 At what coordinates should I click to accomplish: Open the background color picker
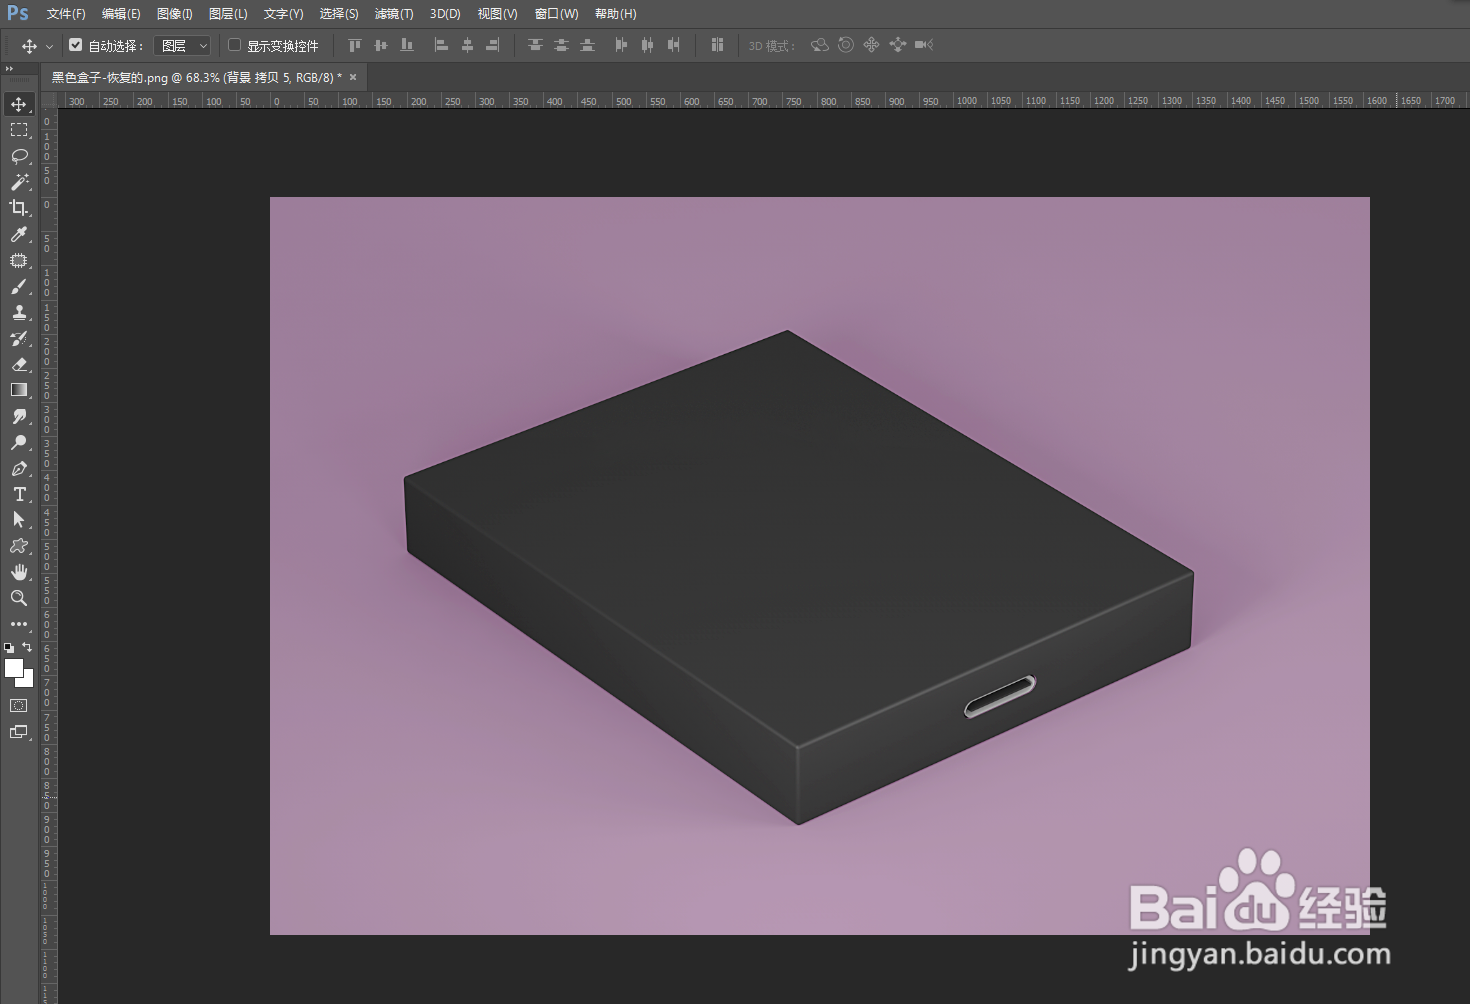click(28, 681)
